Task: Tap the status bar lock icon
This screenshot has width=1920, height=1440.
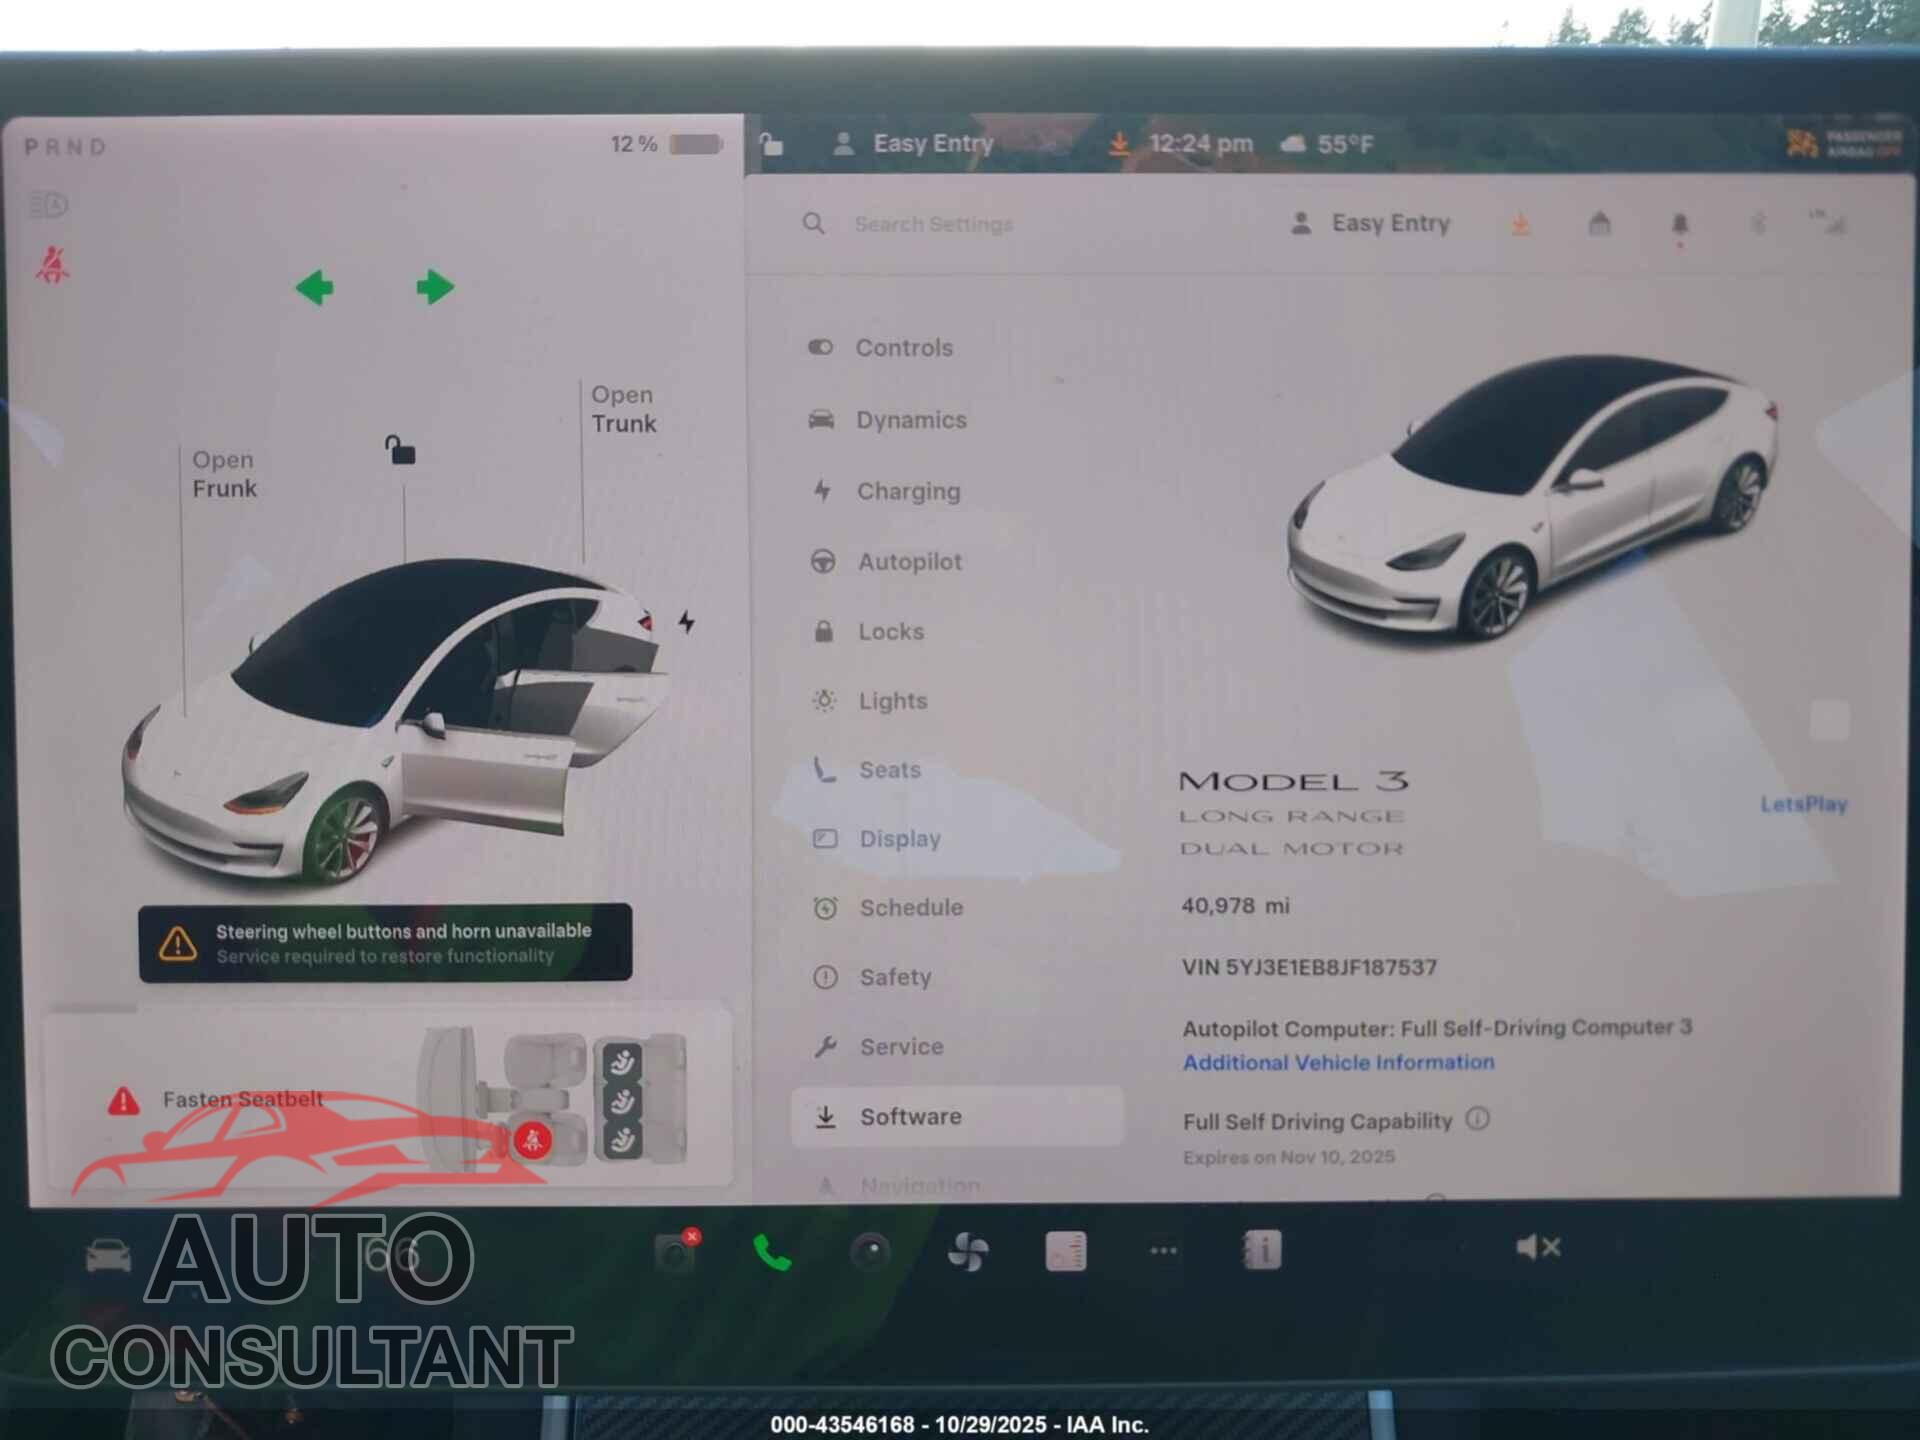Action: (771, 144)
